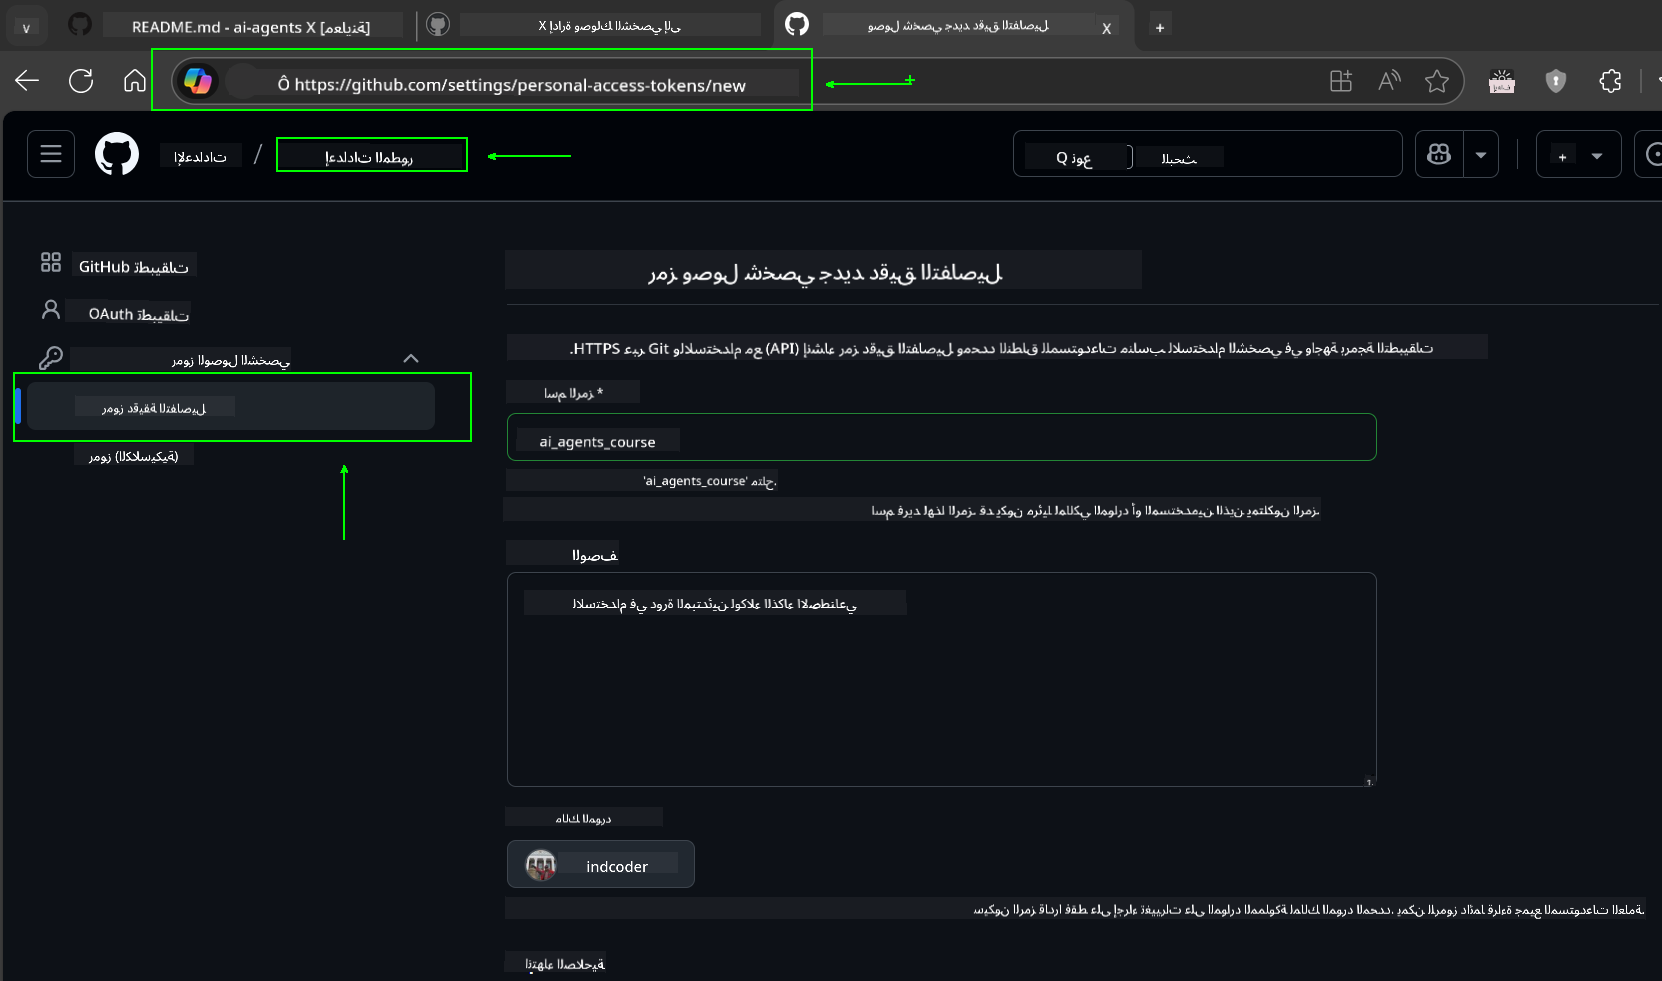Open the browser extensions puzzle icon

click(1610, 81)
